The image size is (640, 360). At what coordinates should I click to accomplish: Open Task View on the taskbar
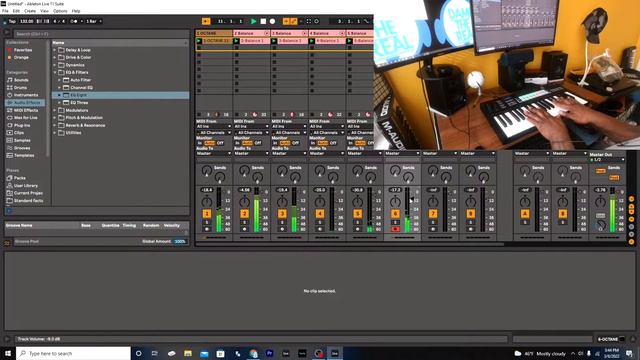pos(155,353)
